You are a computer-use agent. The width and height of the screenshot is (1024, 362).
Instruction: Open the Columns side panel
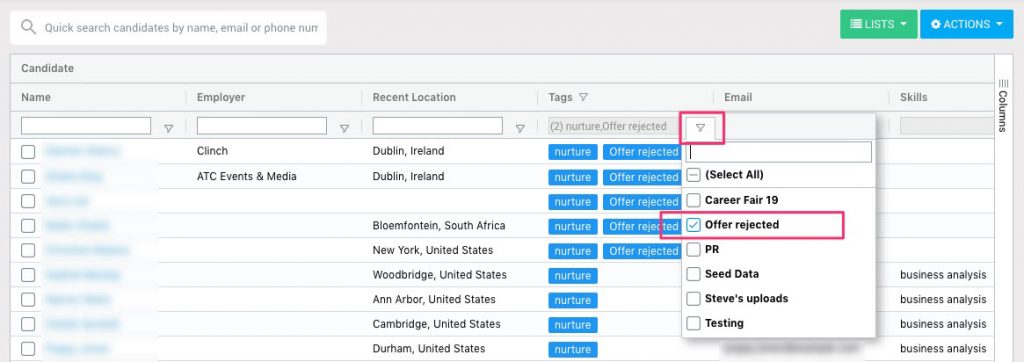tap(1003, 105)
